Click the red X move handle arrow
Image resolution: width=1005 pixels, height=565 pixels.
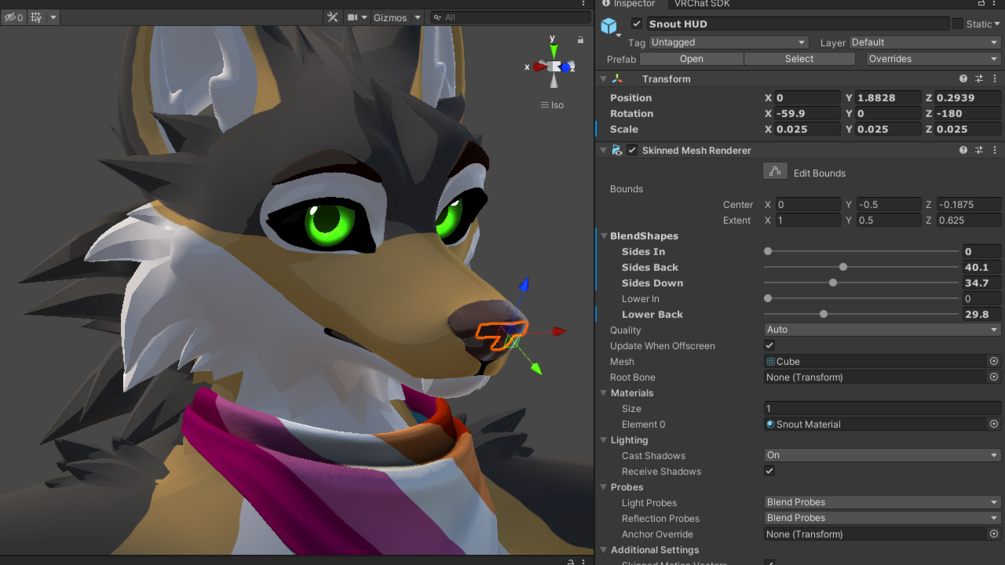coord(560,331)
